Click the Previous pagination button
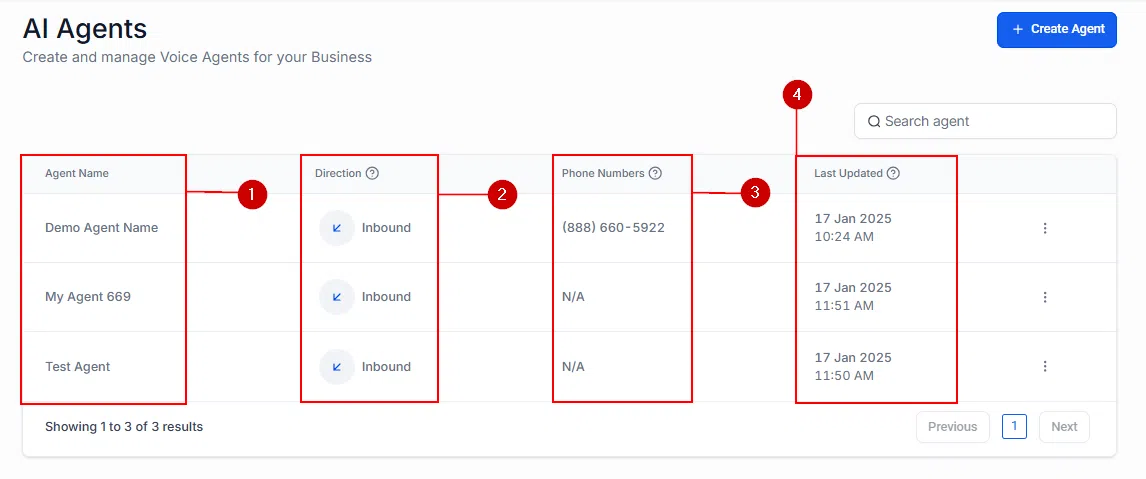This screenshot has width=1146, height=479. point(952,427)
